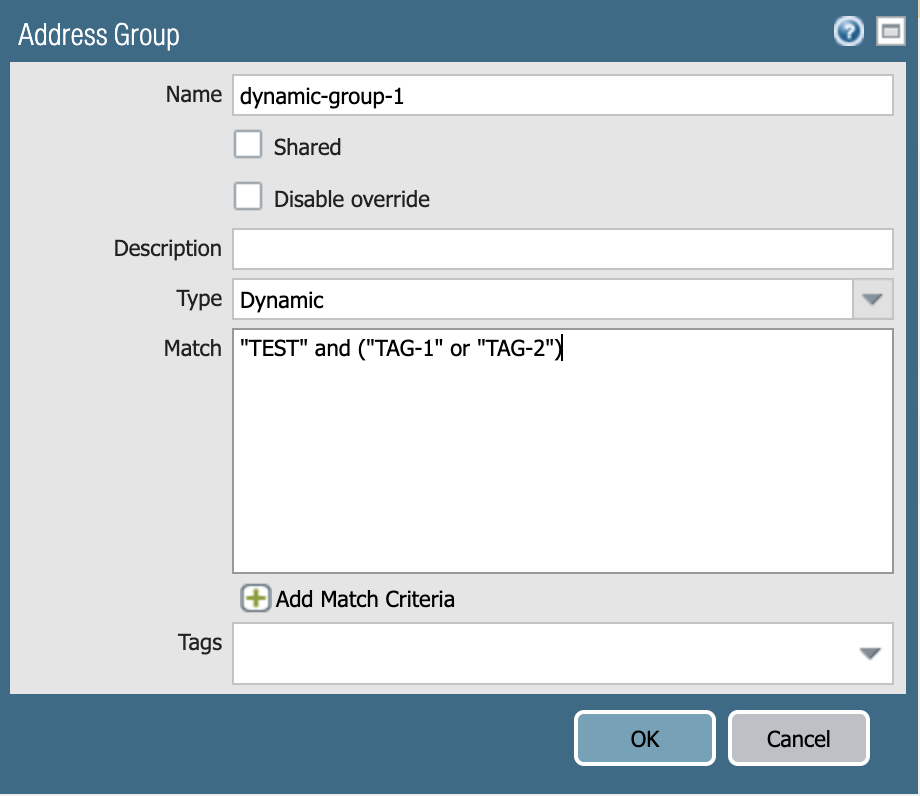The height and width of the screenshot is (796, 920).
Task: Enable the Shared checkbox
Action: tap(248, 144)
